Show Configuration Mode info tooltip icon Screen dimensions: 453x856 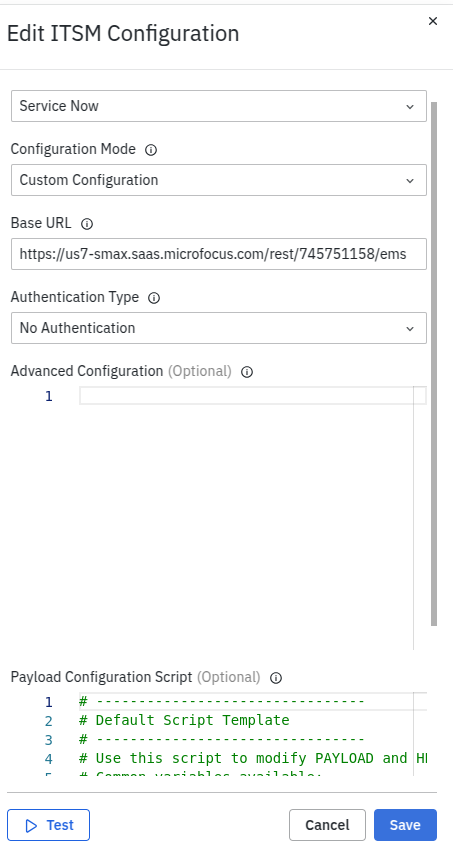151,150
